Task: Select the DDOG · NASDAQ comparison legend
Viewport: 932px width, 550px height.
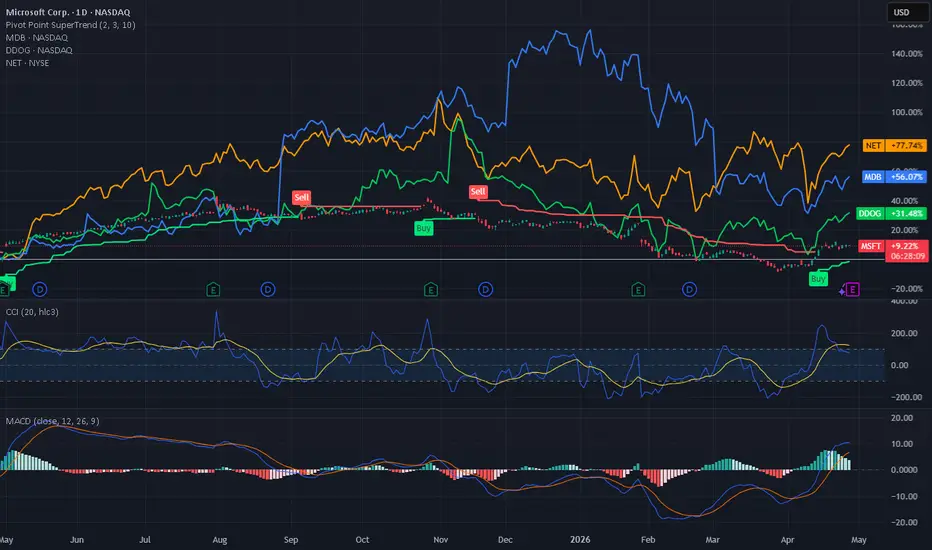Action: click(x=39, y=50)
